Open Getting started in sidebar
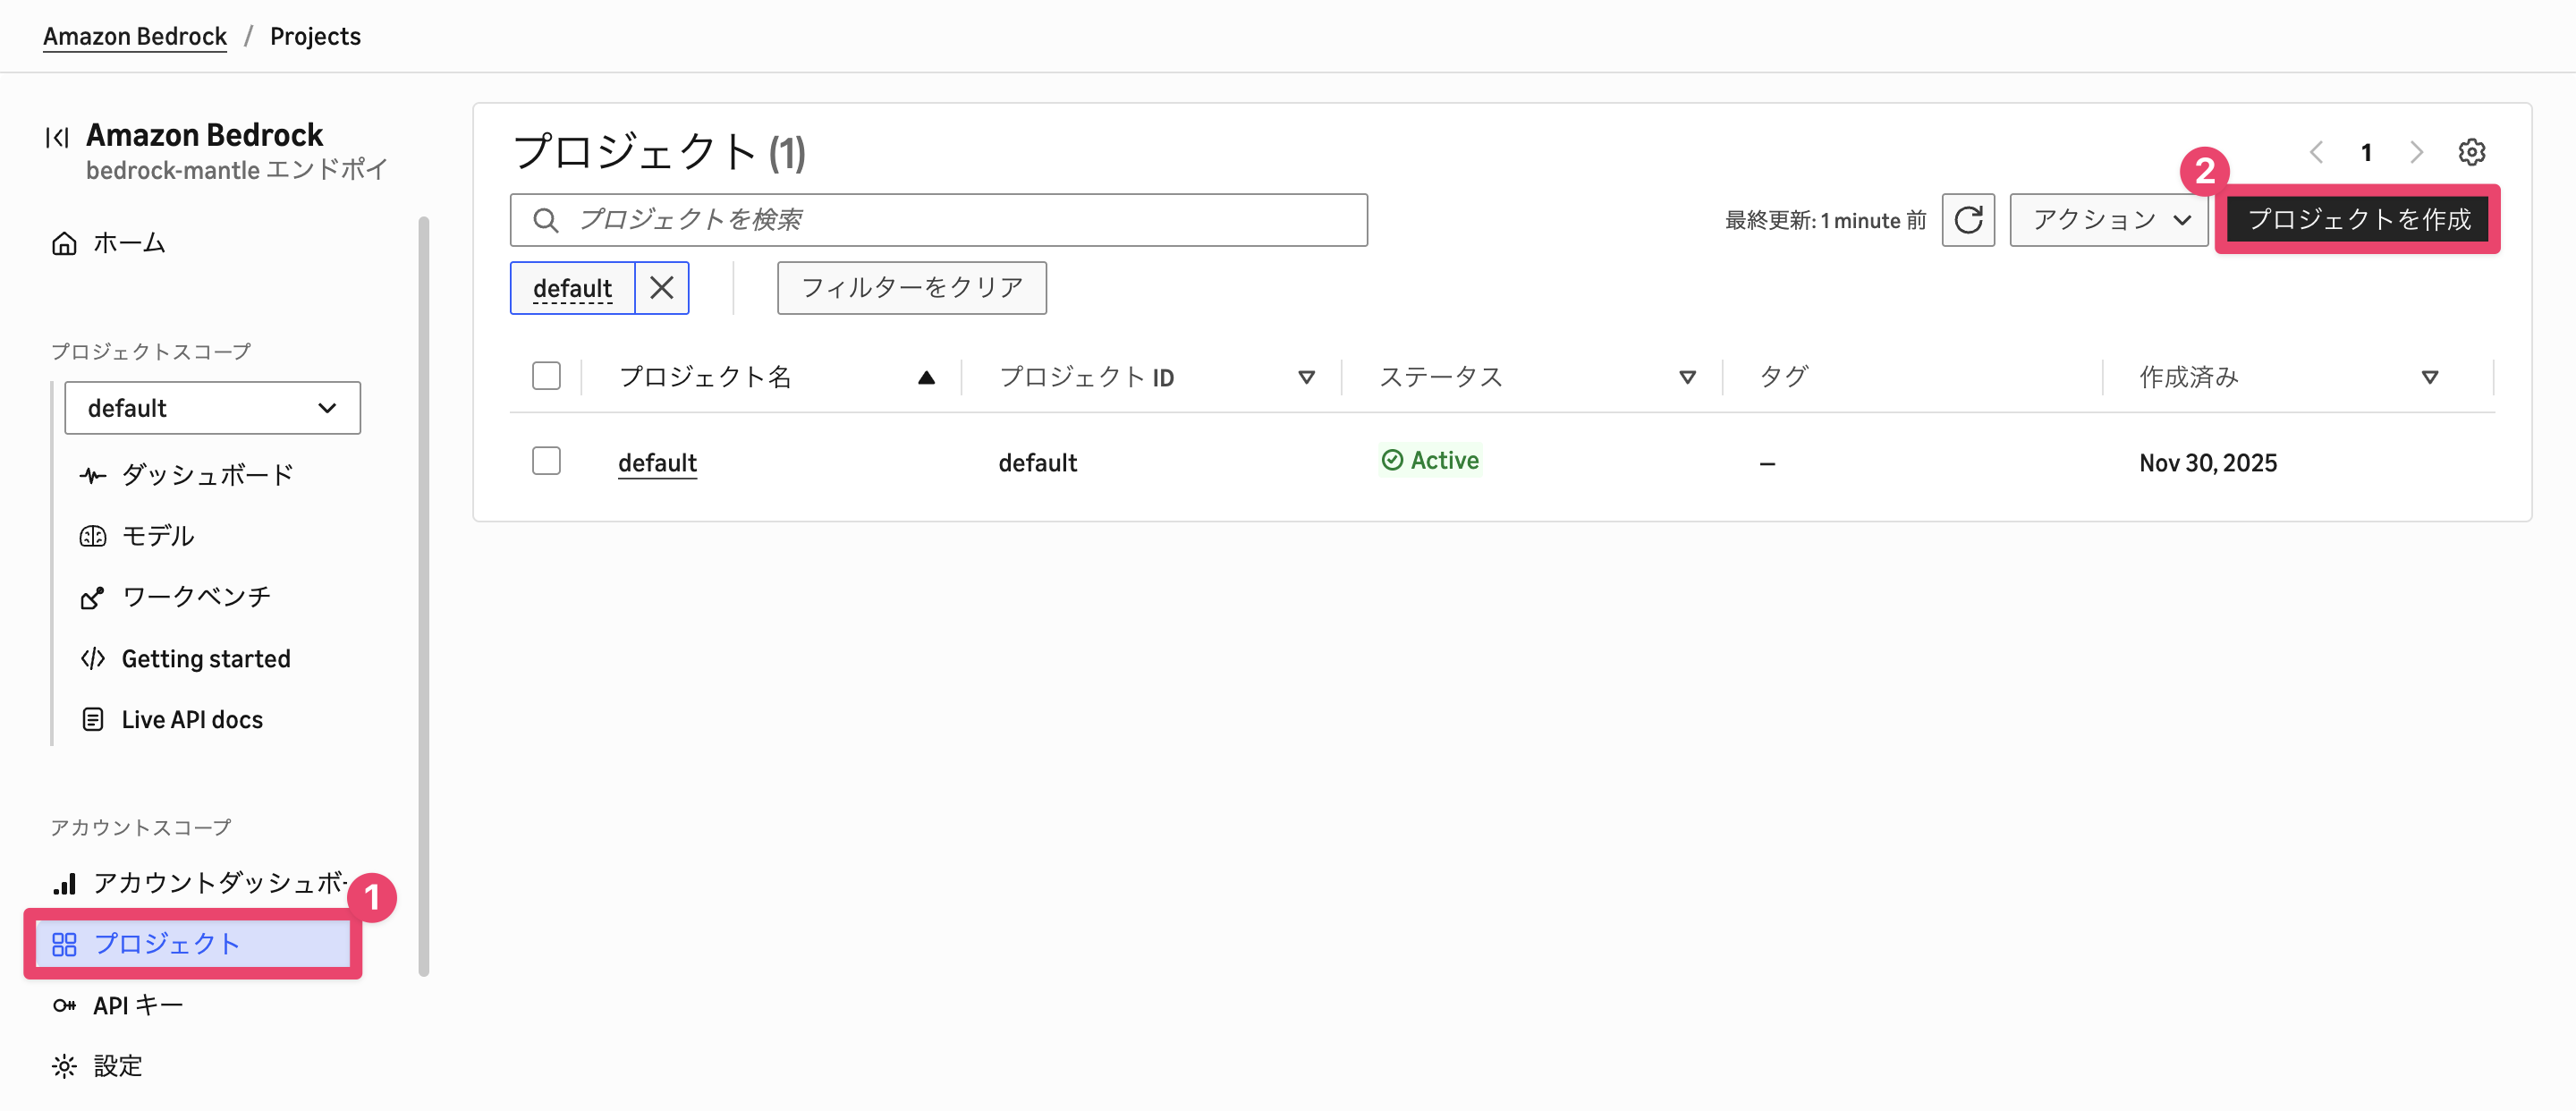Viewport: 2576px width, 1111px height. pyautogui.click(x=206, y=659)
